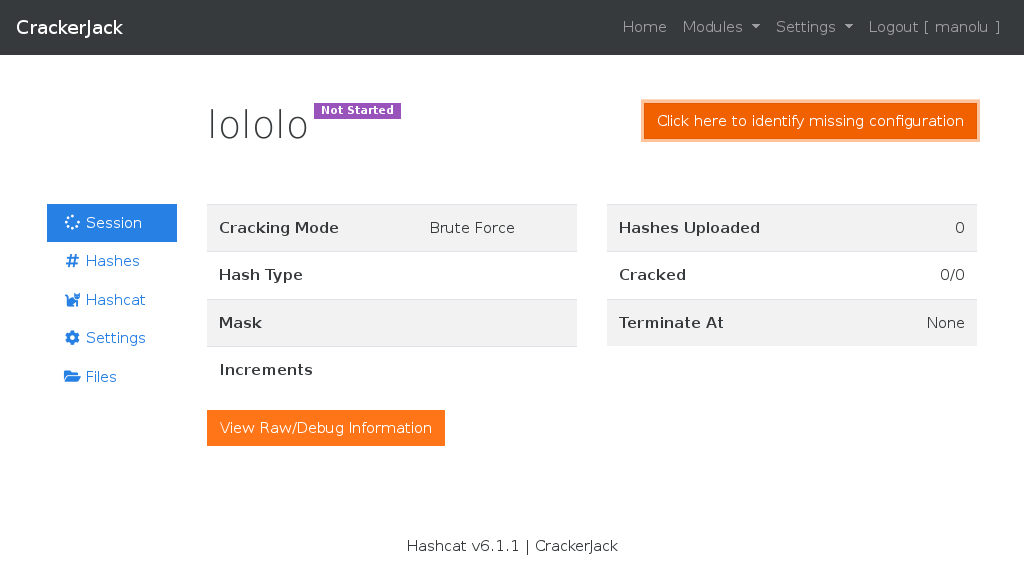Viewport: 1024px width, 573px height.
Task: Click the Hashes Uploaded count row
Action: click(792, 228)
